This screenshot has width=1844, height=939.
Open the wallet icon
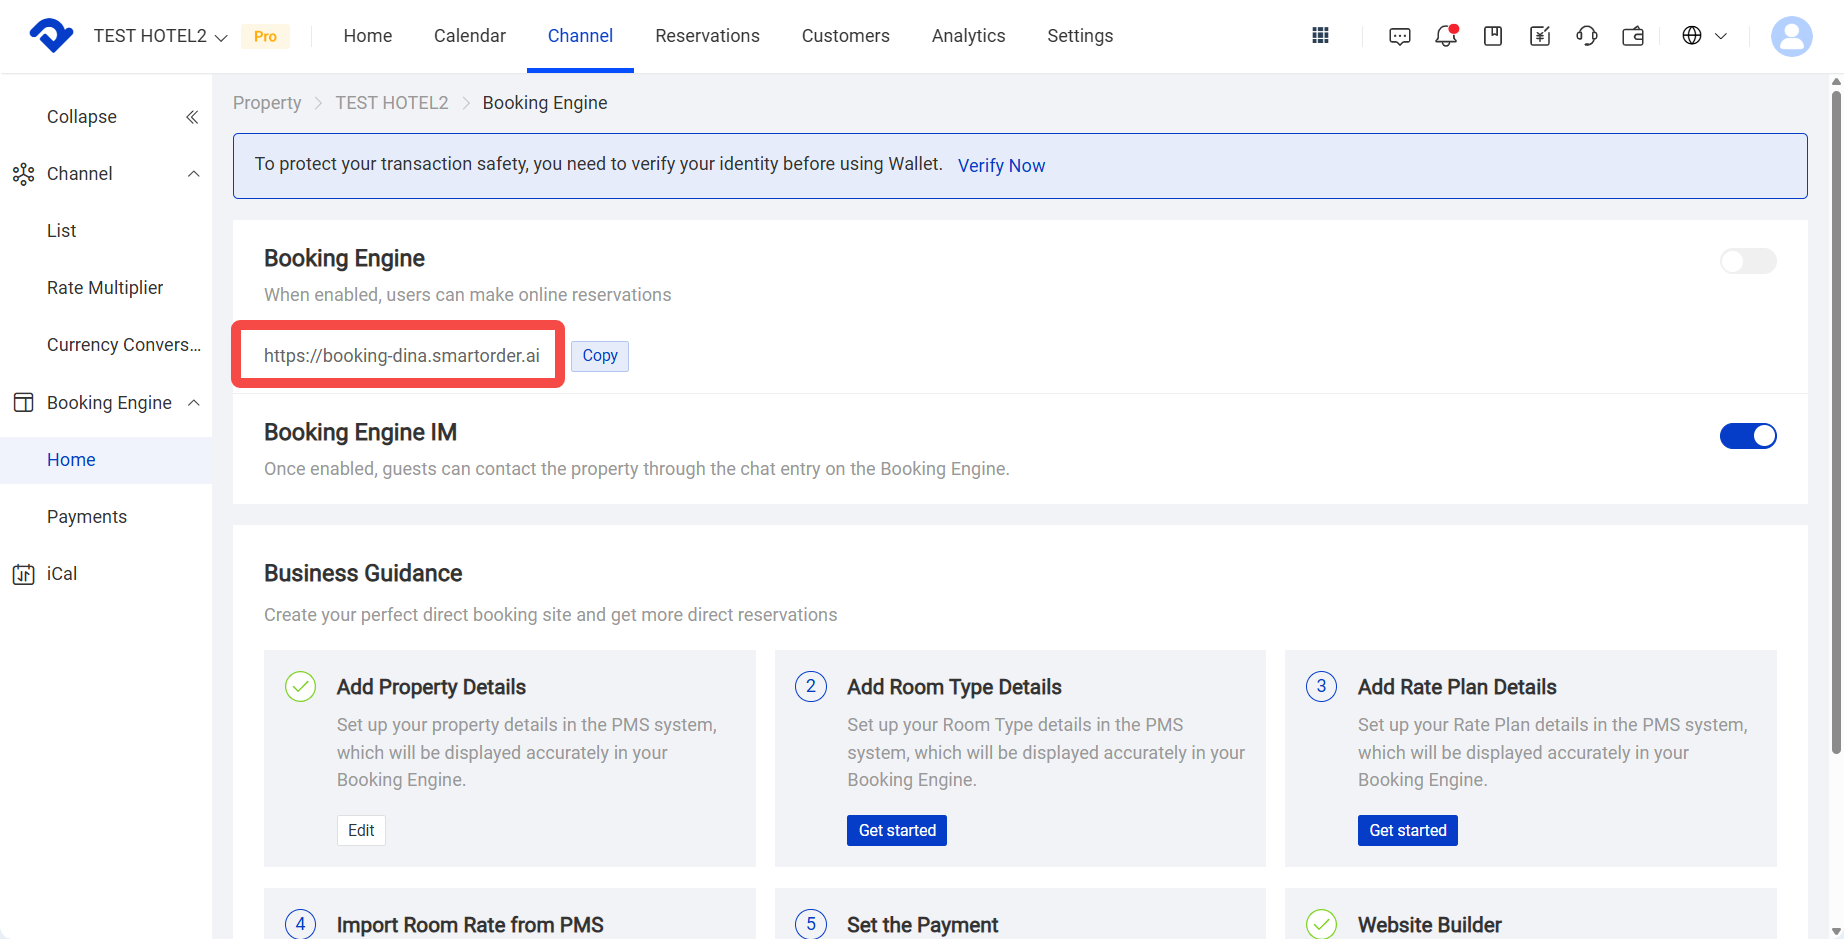click(x=1633, y=36)
